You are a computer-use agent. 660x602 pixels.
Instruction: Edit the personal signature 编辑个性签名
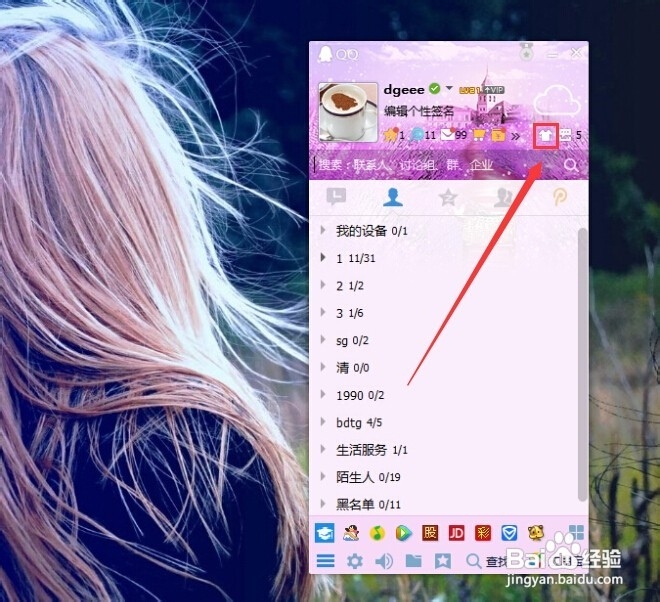(419, 111)
